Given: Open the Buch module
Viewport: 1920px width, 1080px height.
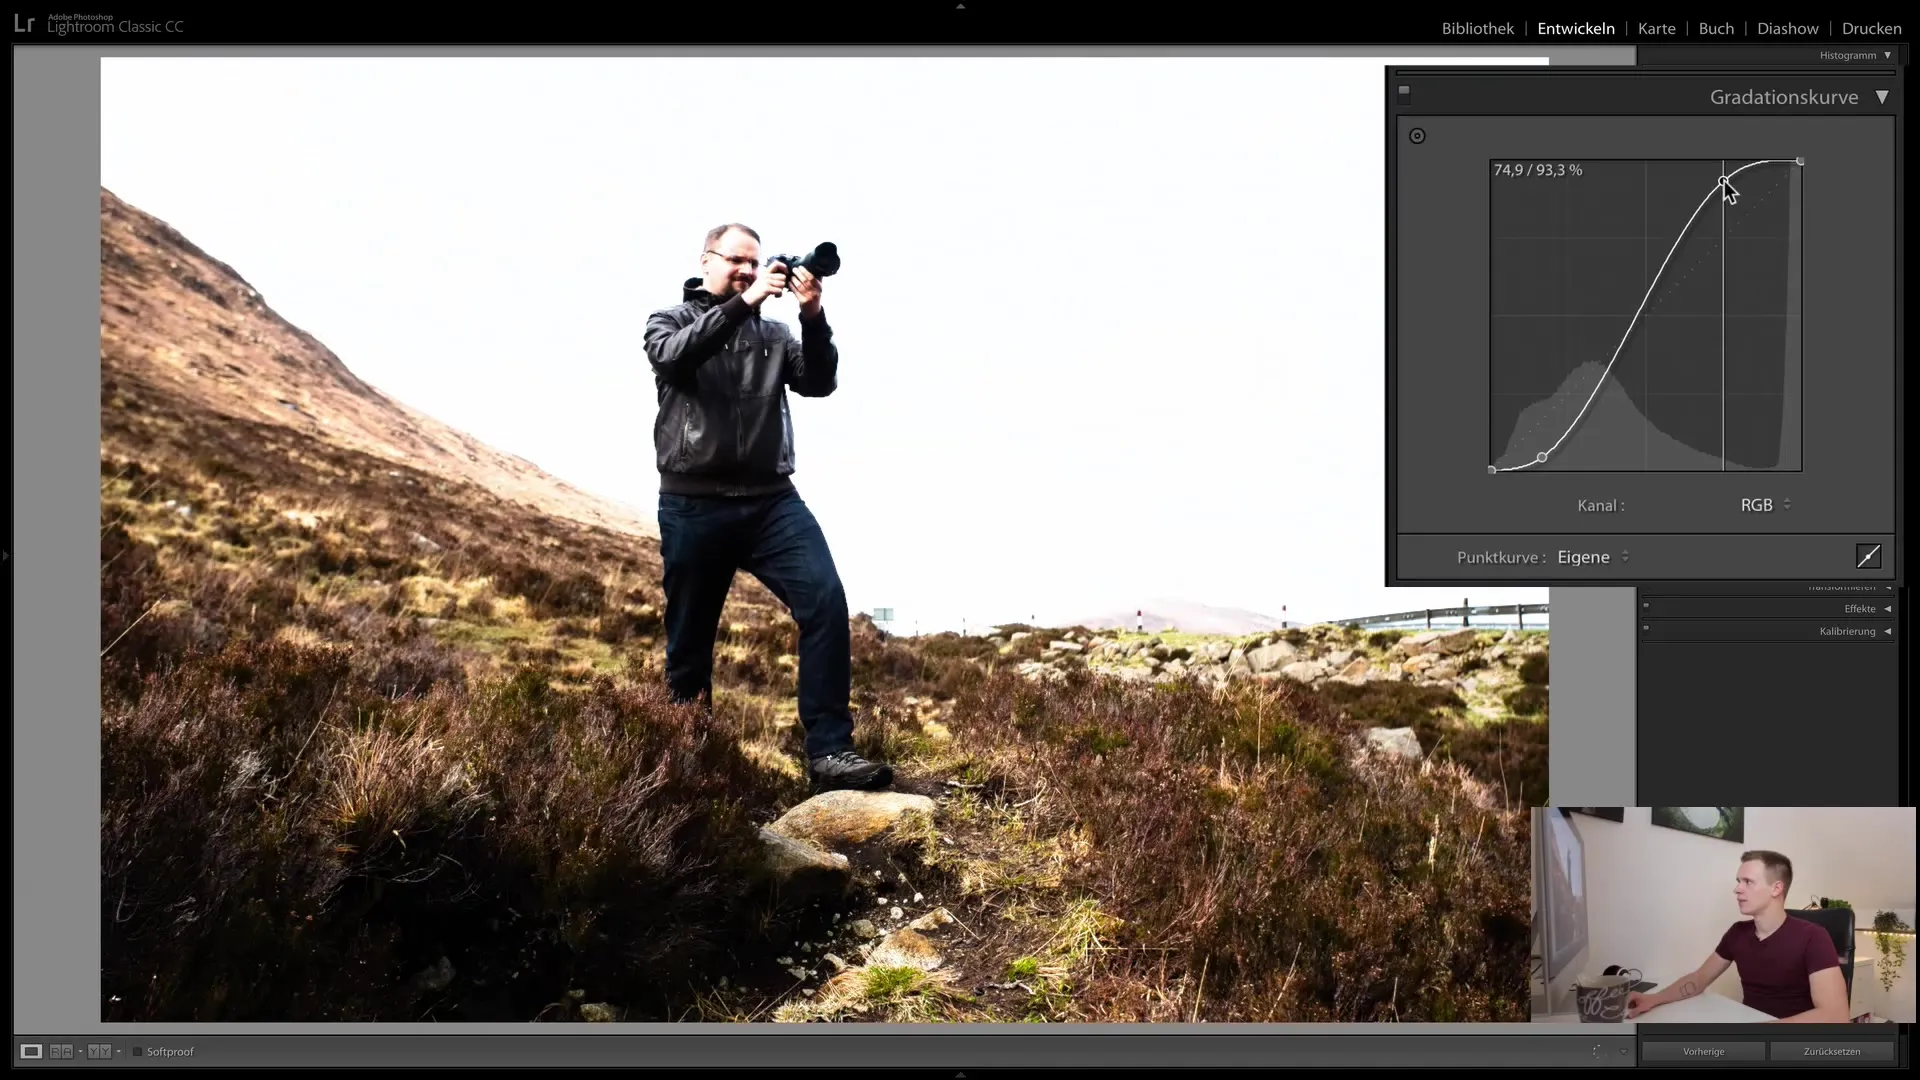Looking at the screenshot, I should point(1716,28).
